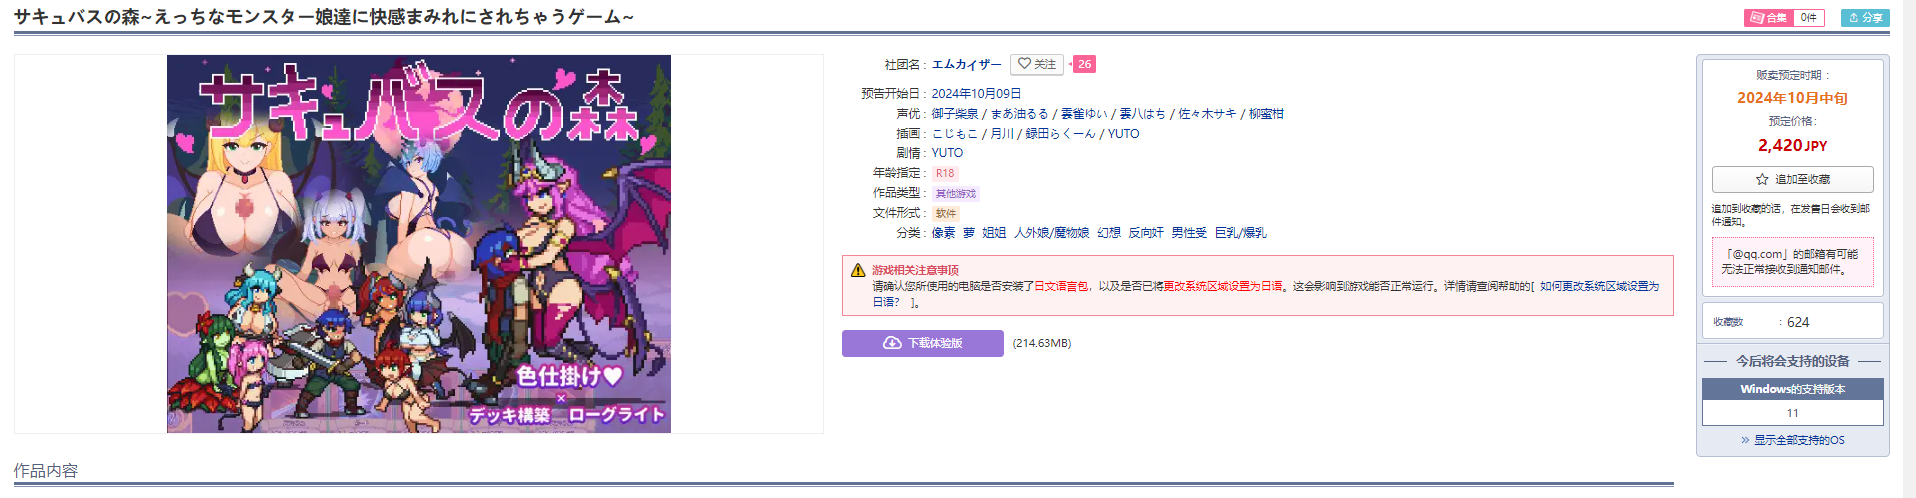Click the R18 age rating tag
This screenshot has height=498, width=1916.
click(945, 173)
